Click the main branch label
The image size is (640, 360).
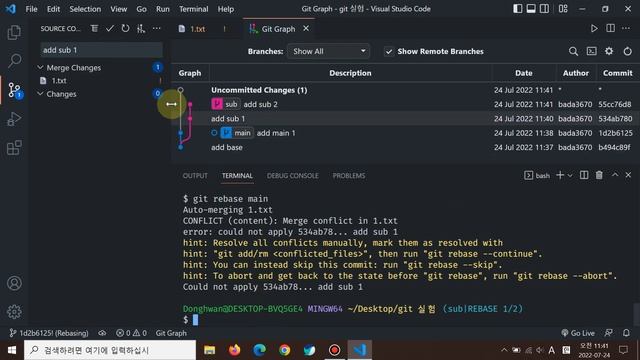(237, 133)
